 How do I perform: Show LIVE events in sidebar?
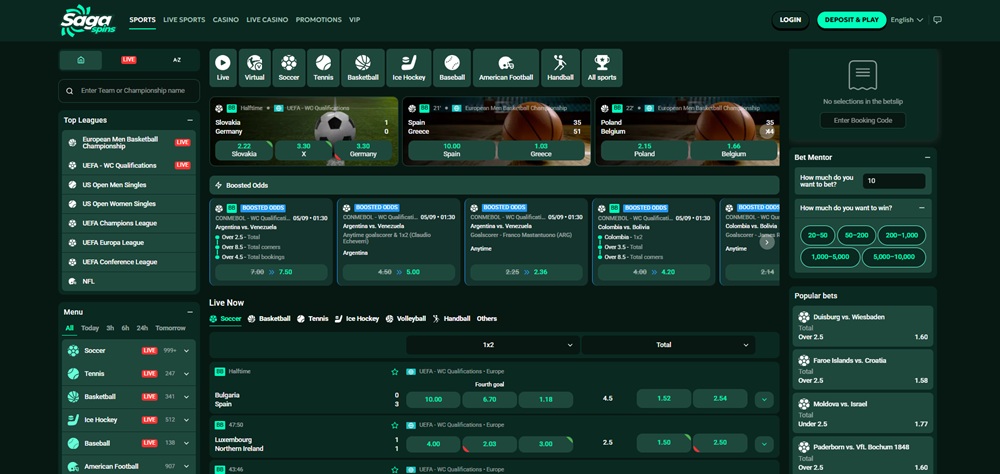pos(129,60)
